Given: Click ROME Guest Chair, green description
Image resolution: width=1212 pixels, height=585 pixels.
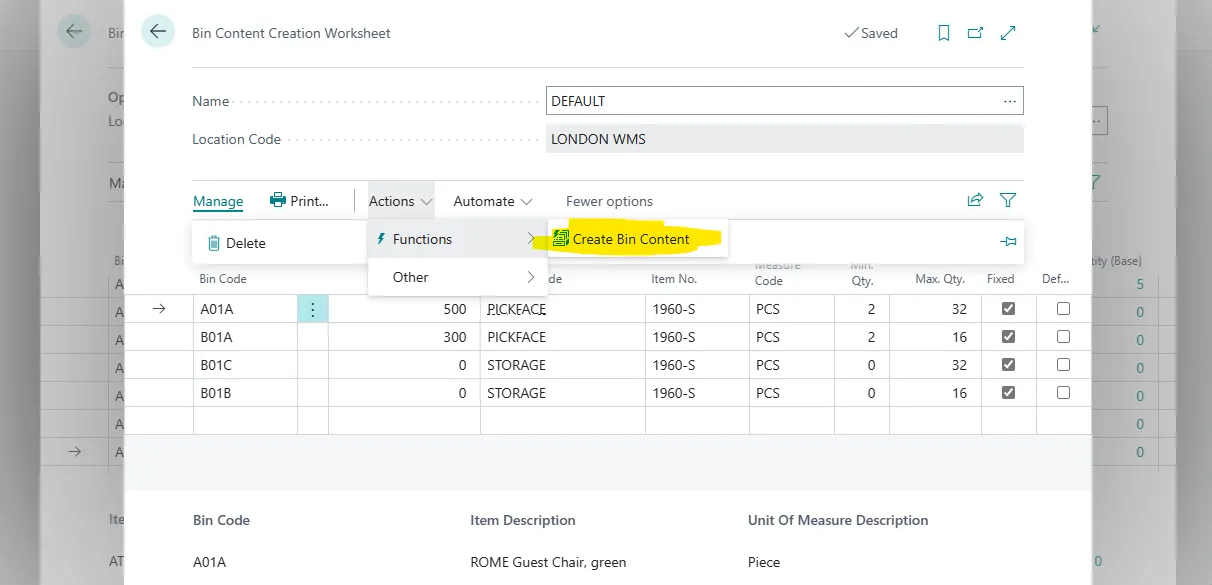Looking at the screenshot, I should point(548,562).
